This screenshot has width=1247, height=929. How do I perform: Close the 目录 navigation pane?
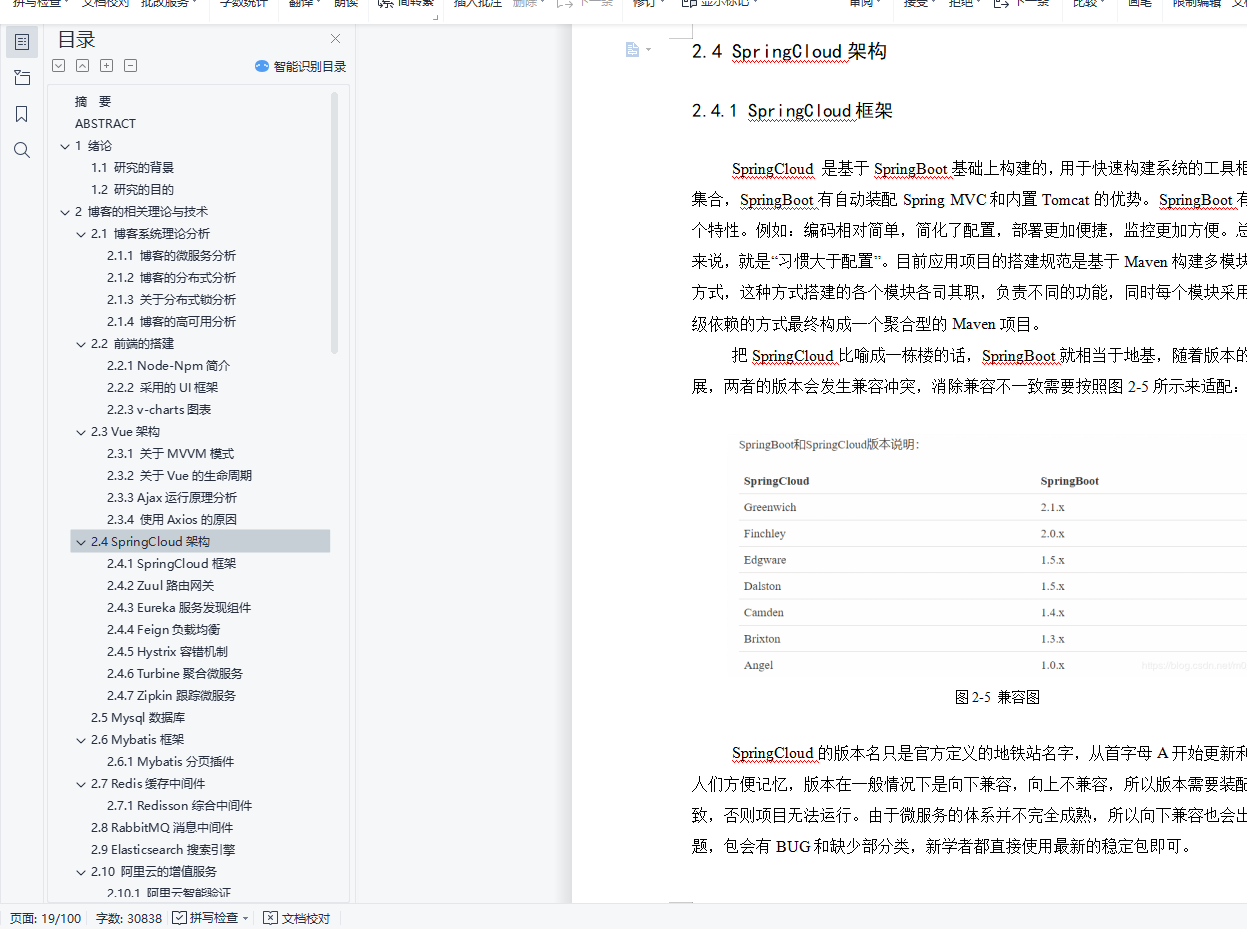tap(336, 39)
